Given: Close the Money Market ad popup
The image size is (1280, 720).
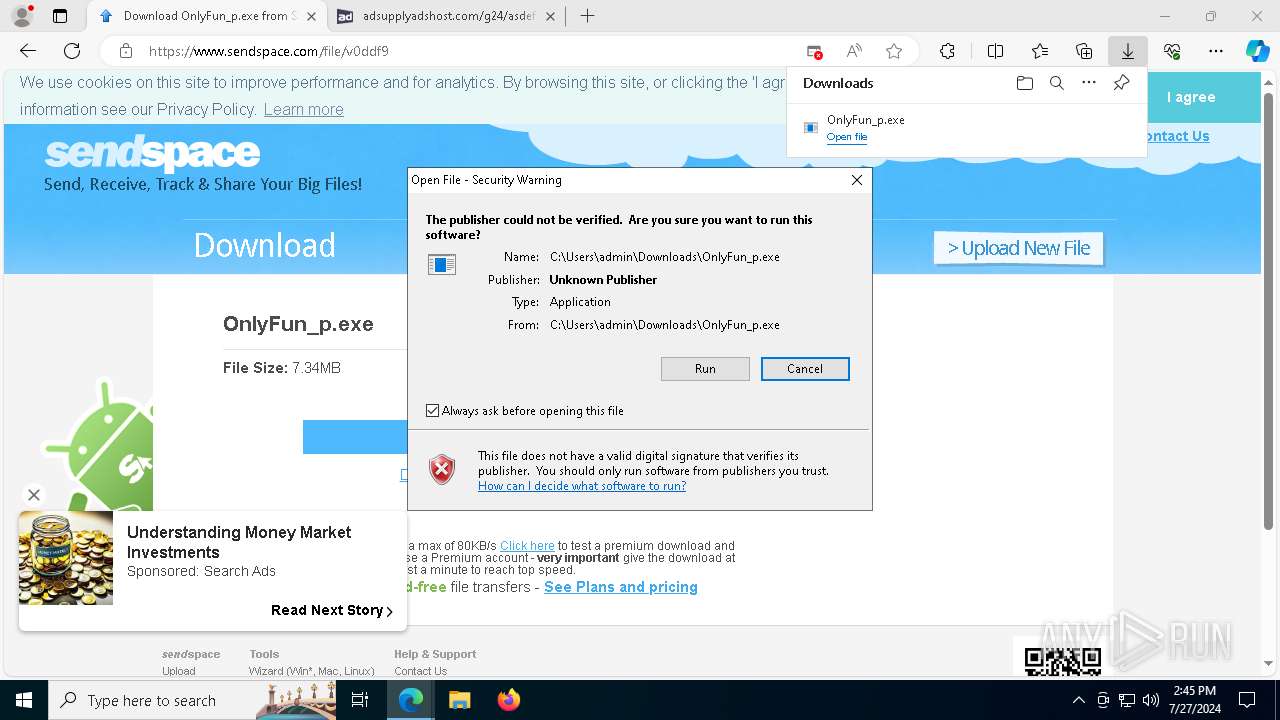Looking at the screenshot, I should tap(34, 494).
